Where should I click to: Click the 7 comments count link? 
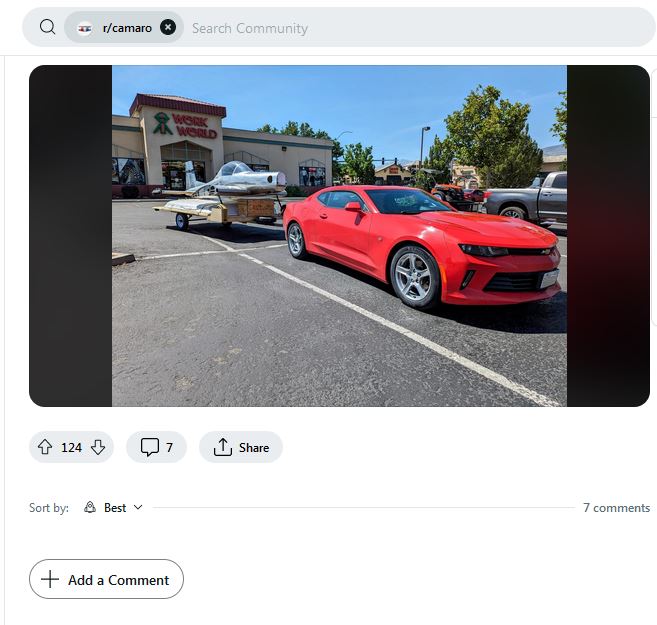pos(616,508)
